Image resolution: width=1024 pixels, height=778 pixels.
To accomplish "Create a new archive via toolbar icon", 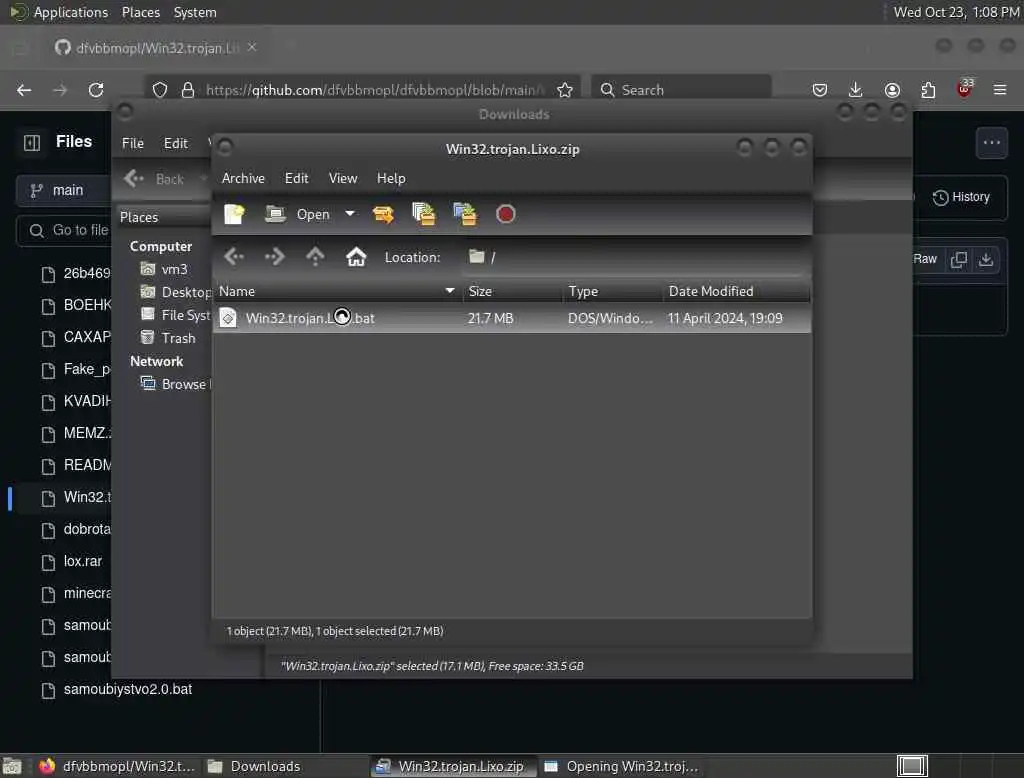I will 234,214.
